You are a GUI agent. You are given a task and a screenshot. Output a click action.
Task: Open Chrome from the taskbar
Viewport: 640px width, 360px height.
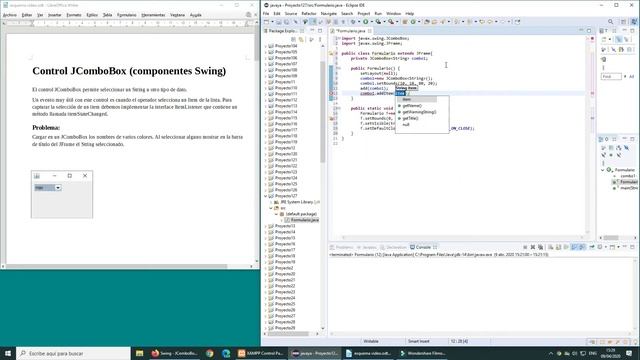click(210, 353)
